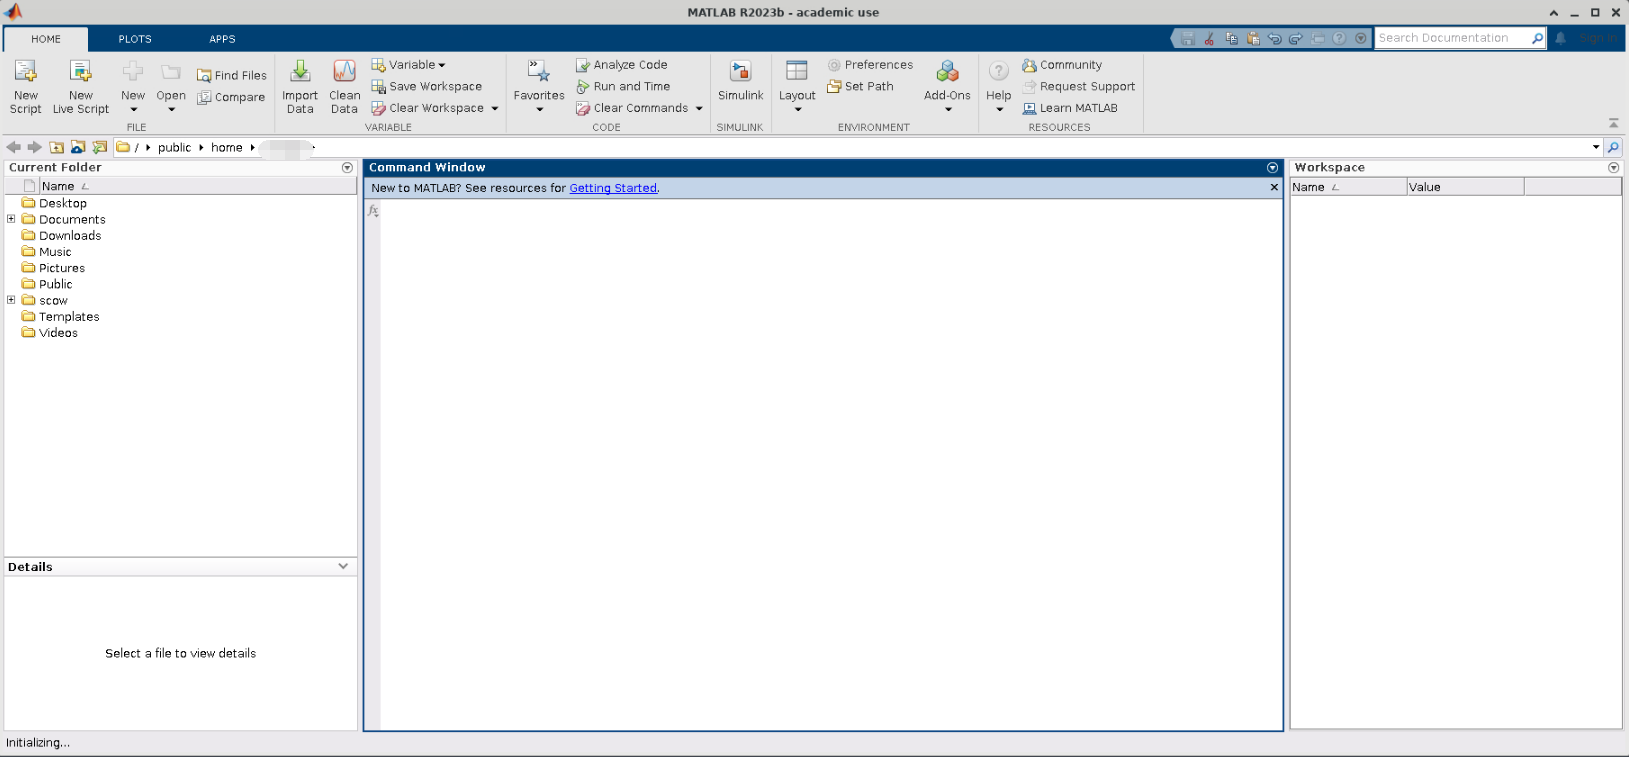Click in the Search Documentation field
Viewport: 1629px width, 757px height.
pos(1451,38)
